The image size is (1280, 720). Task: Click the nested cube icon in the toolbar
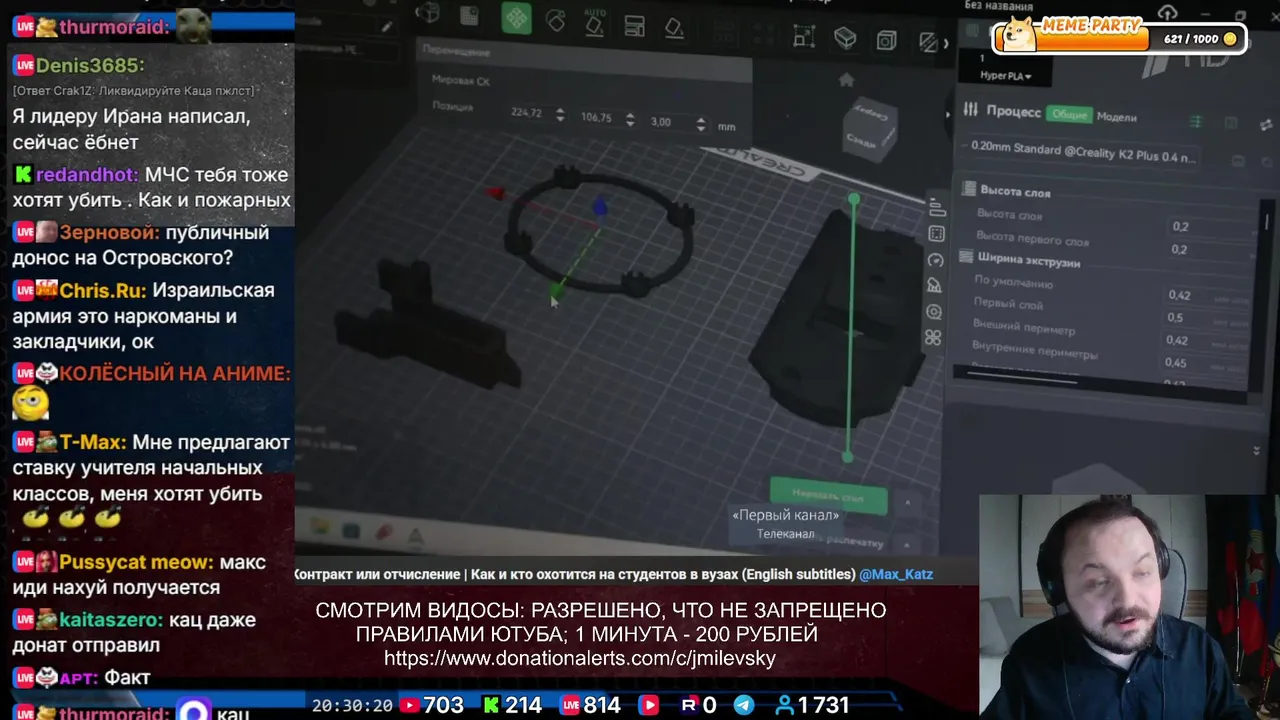(x=886, y=40)
